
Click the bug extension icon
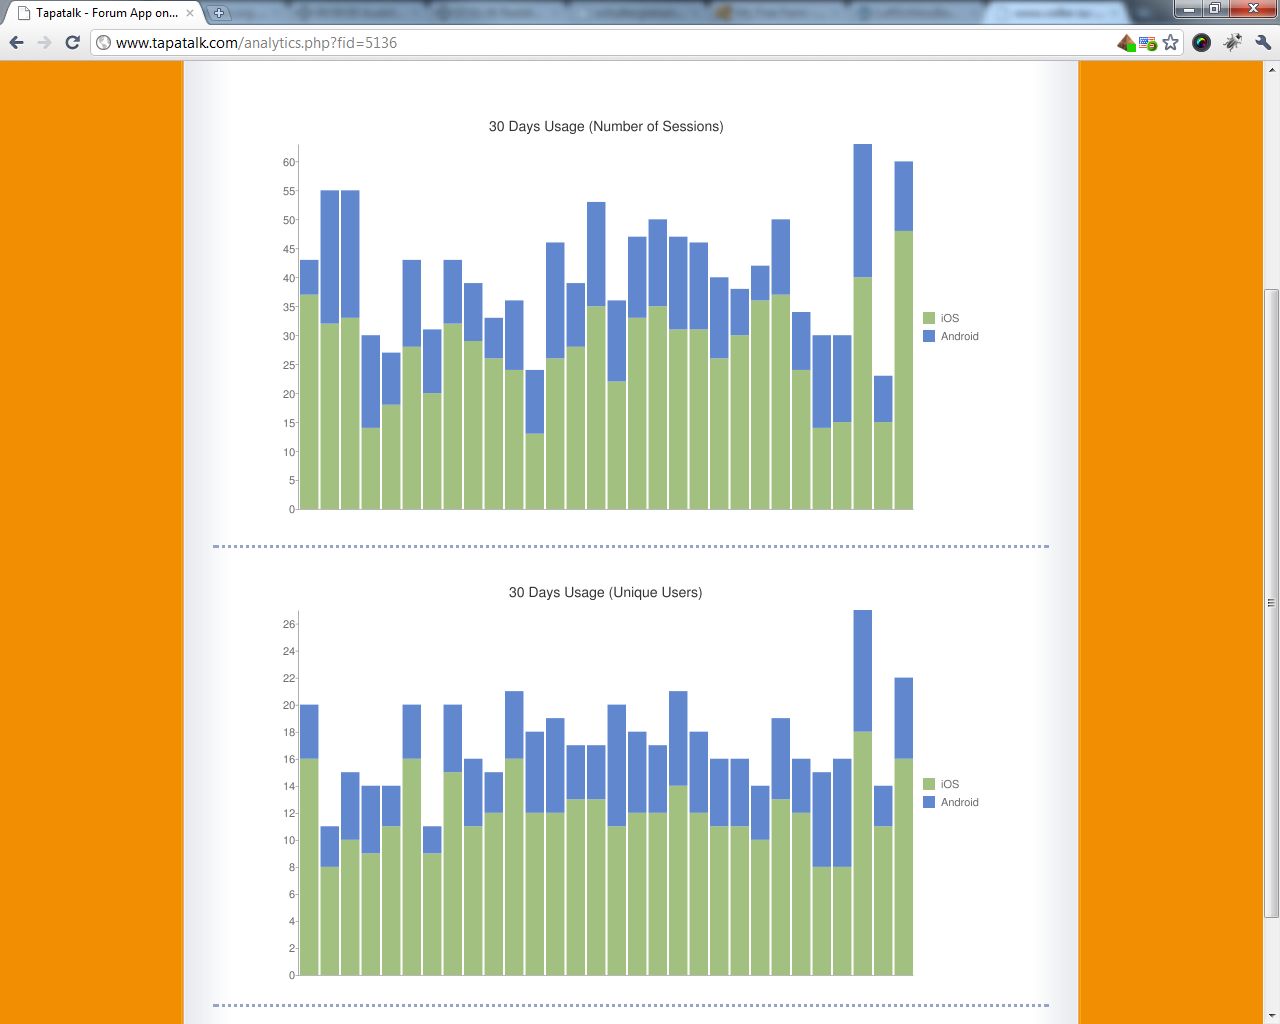pos(1233,42)
